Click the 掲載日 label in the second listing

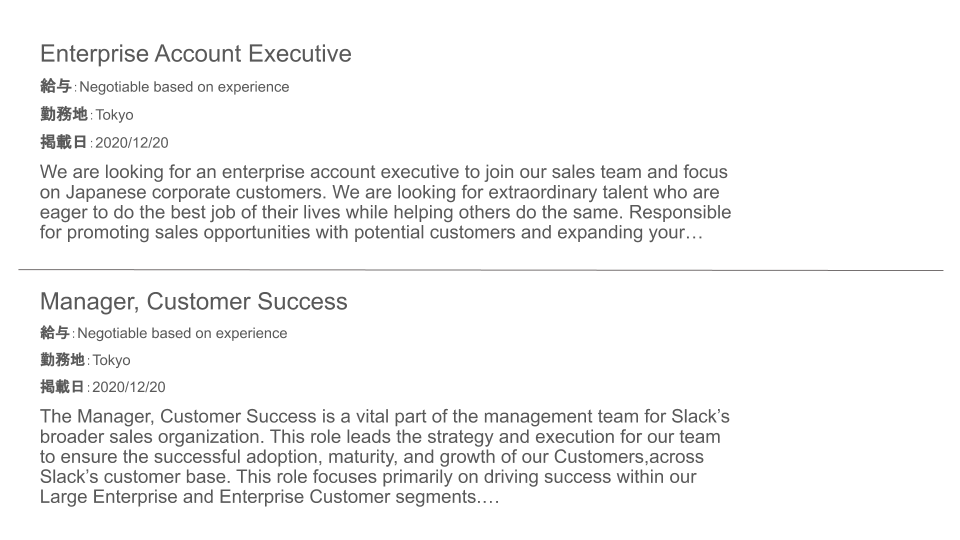point(62,387)
